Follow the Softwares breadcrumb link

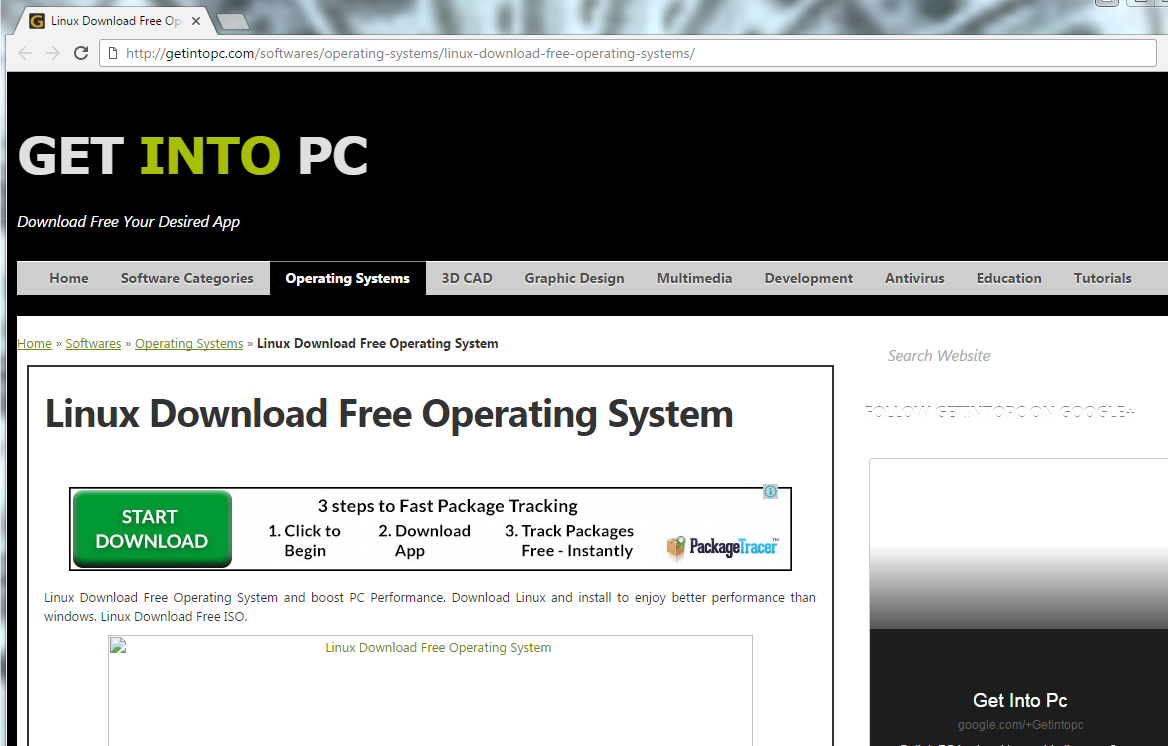(x=93, y=343)
